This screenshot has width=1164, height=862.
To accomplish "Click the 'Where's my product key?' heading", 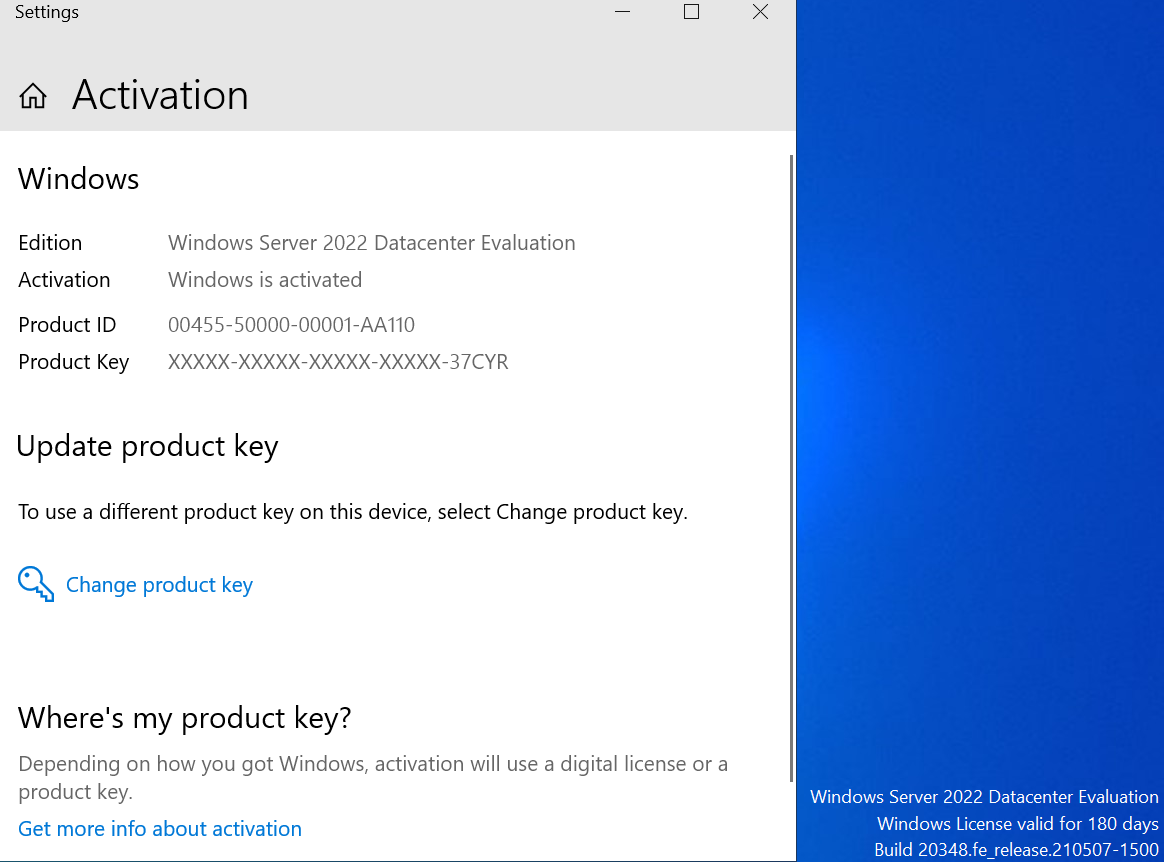I will [184, 718].
